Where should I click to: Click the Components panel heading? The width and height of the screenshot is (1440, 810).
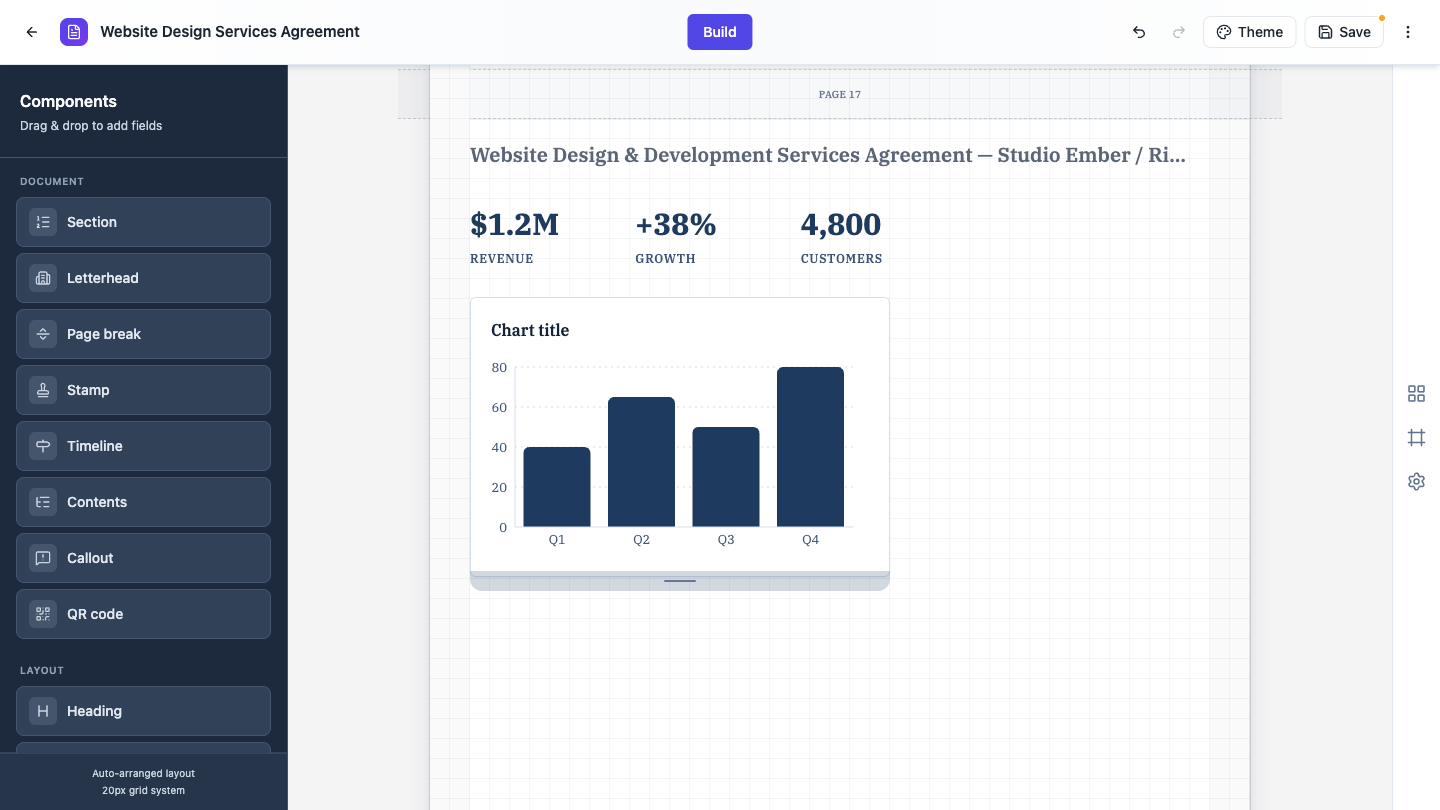(68, 101)
